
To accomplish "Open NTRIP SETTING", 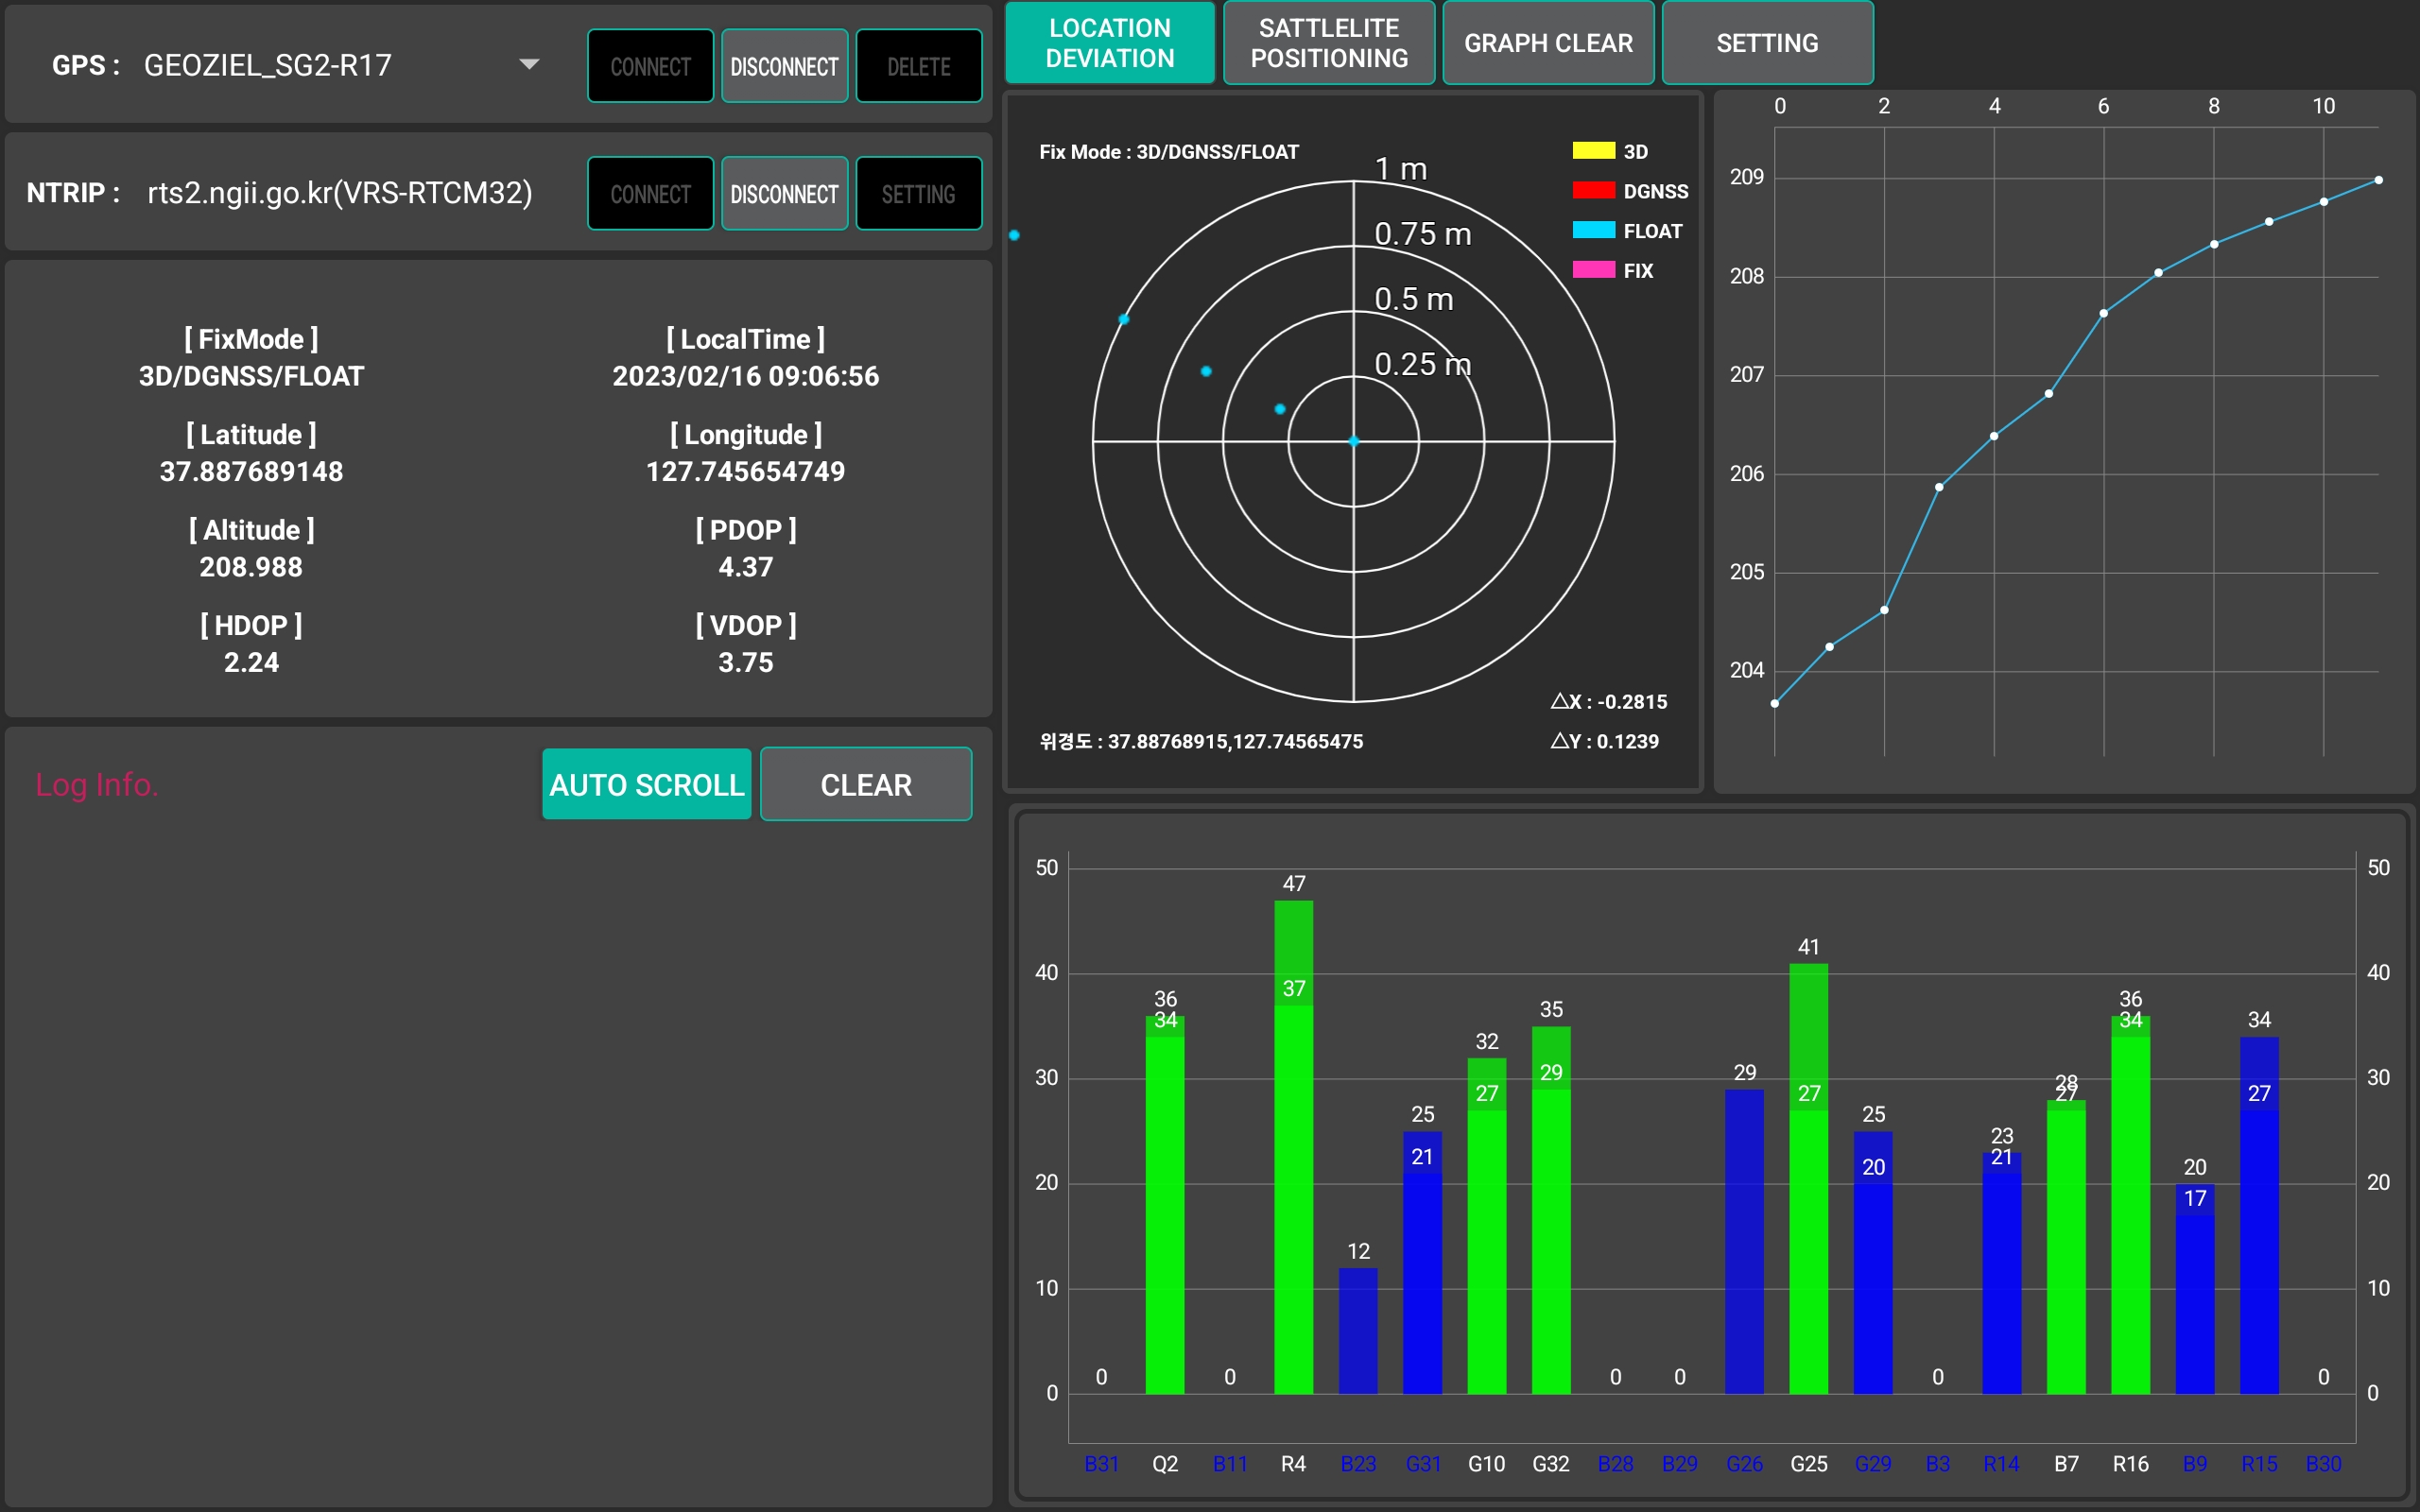I will click(918, 193).
